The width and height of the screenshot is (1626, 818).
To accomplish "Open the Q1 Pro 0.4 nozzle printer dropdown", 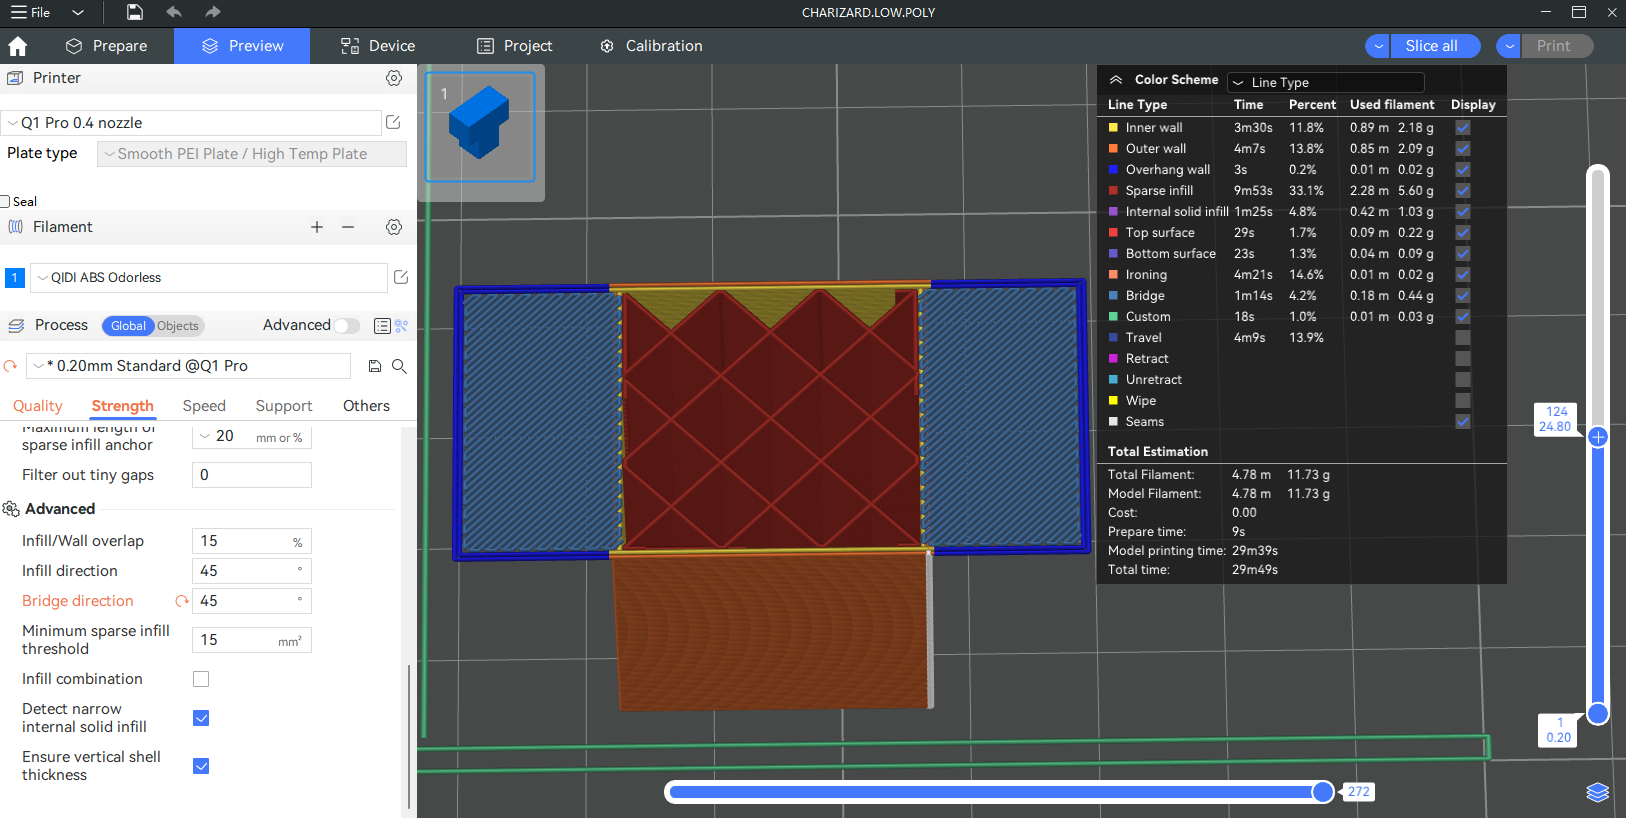I will point(192,123).
